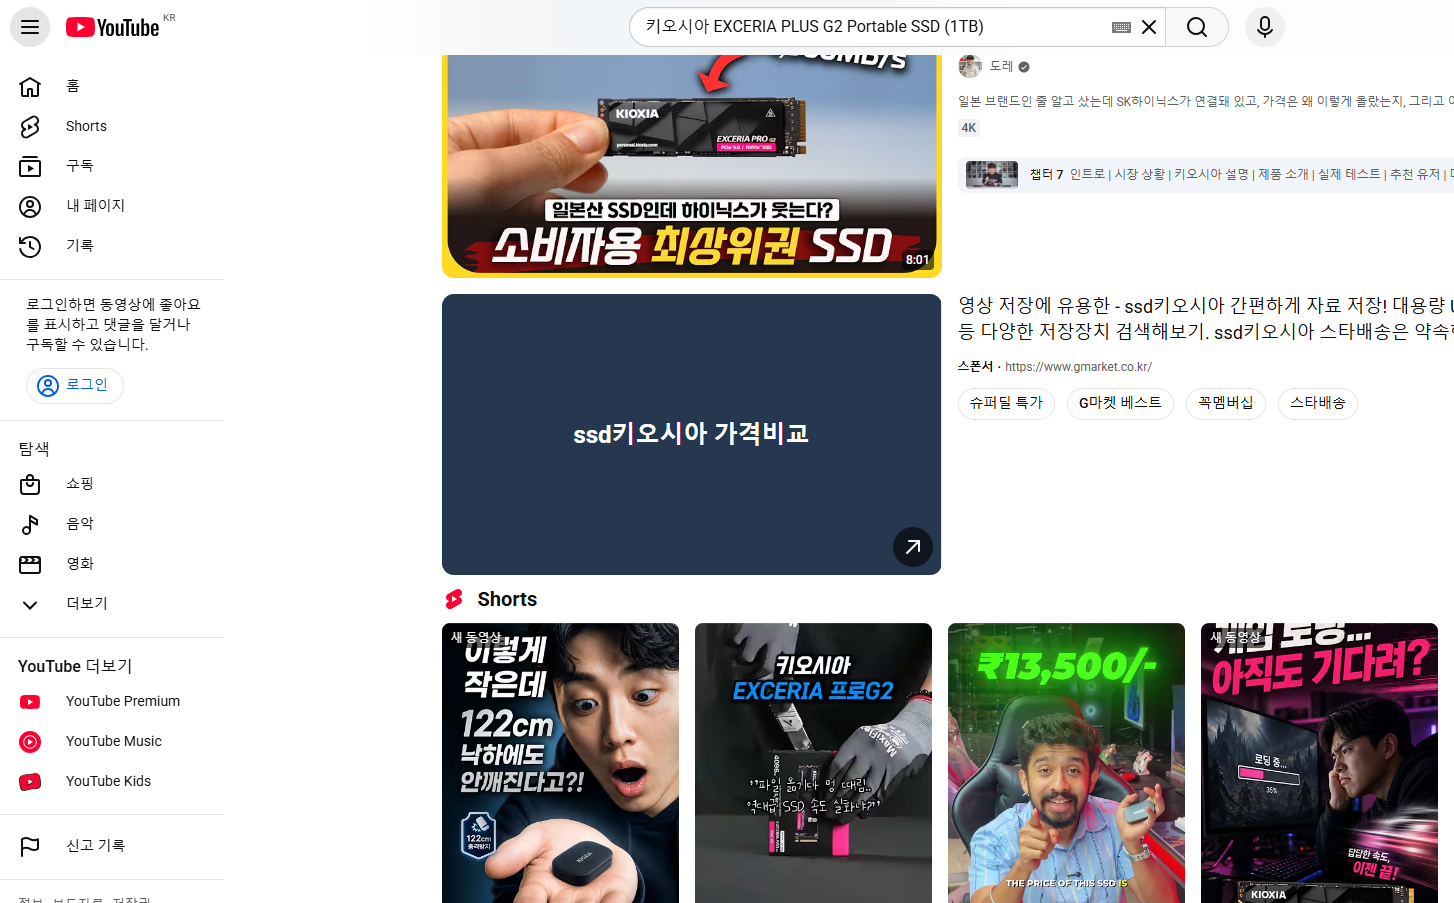Open the ssd키오시아 가격비교 ad card
This screenshot has height=903, width=1454.
tap(691, 434)
